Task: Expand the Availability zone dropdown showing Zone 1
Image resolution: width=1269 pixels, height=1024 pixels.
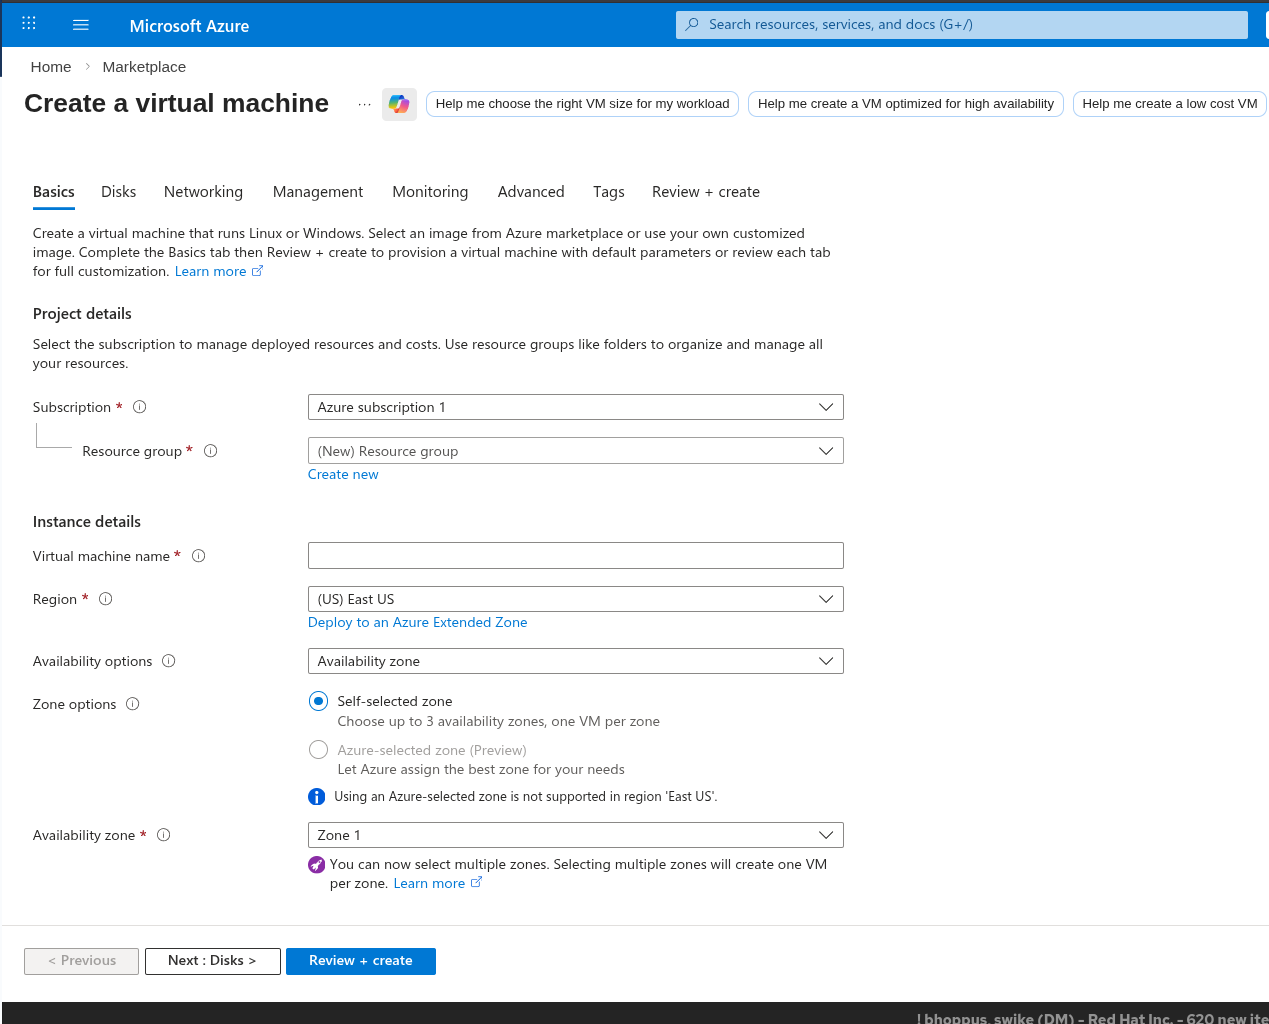Action: pos(575,835)
